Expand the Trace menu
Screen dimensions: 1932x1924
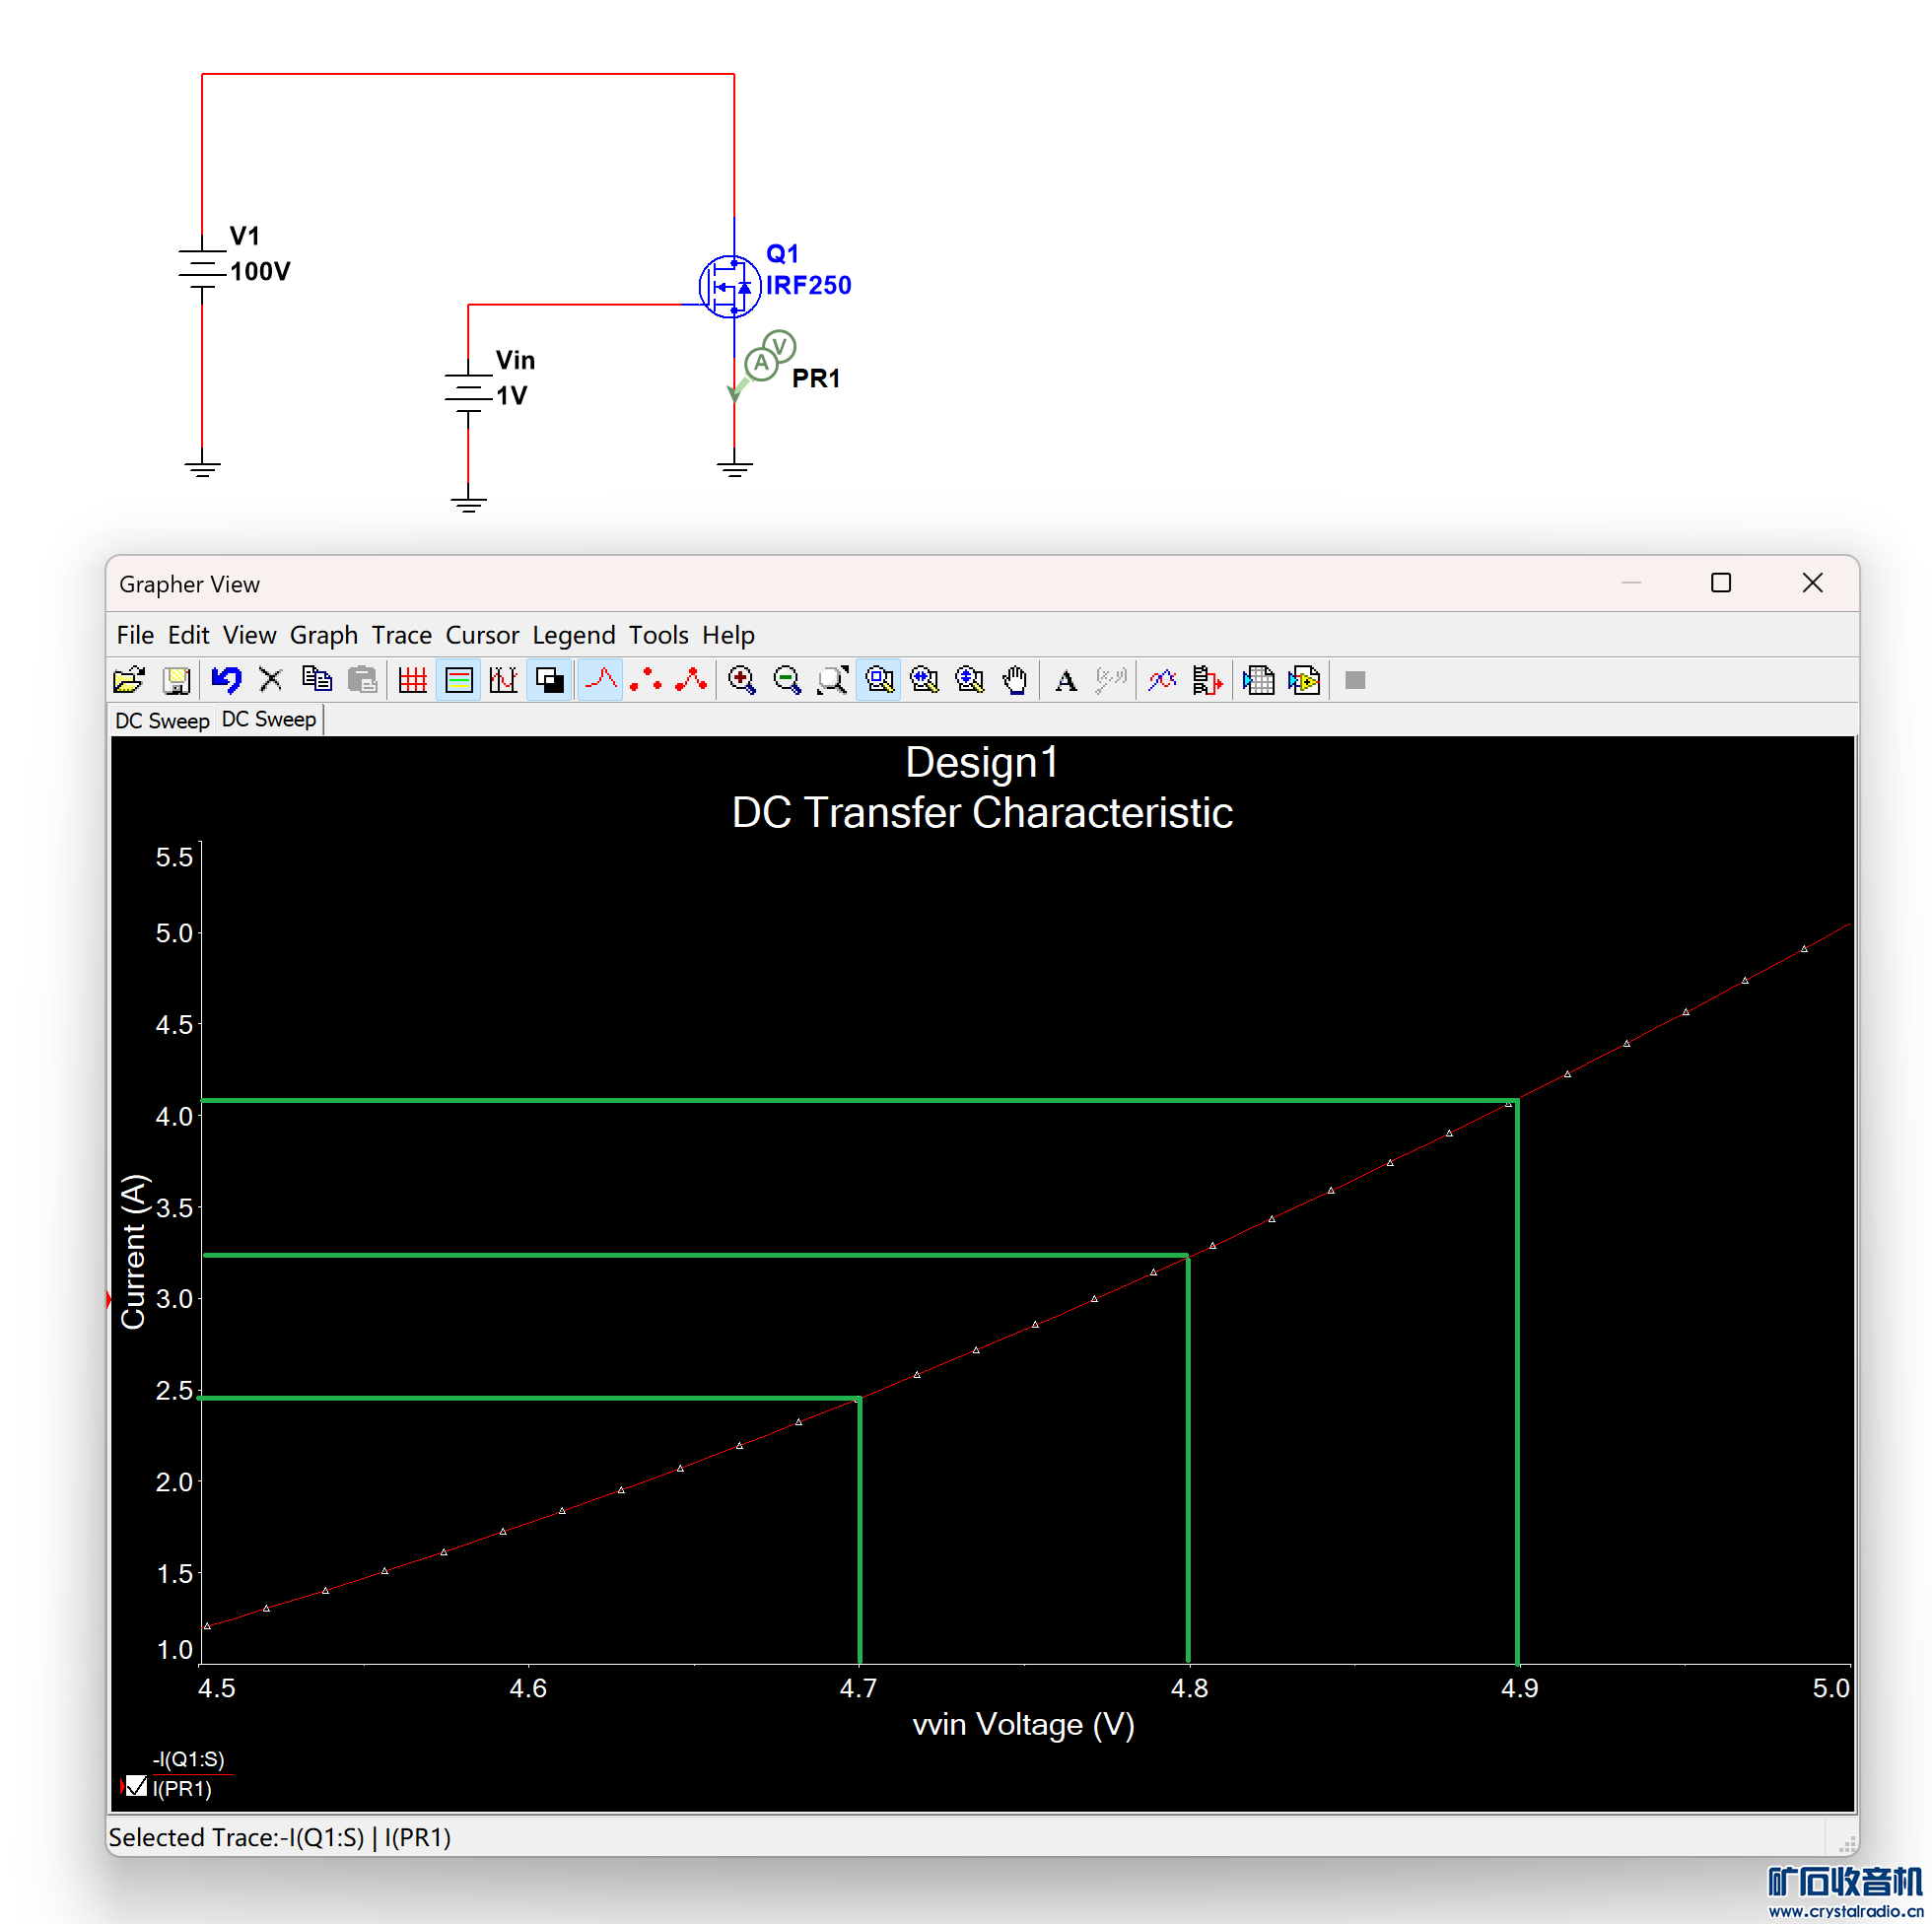click(401, 635)
